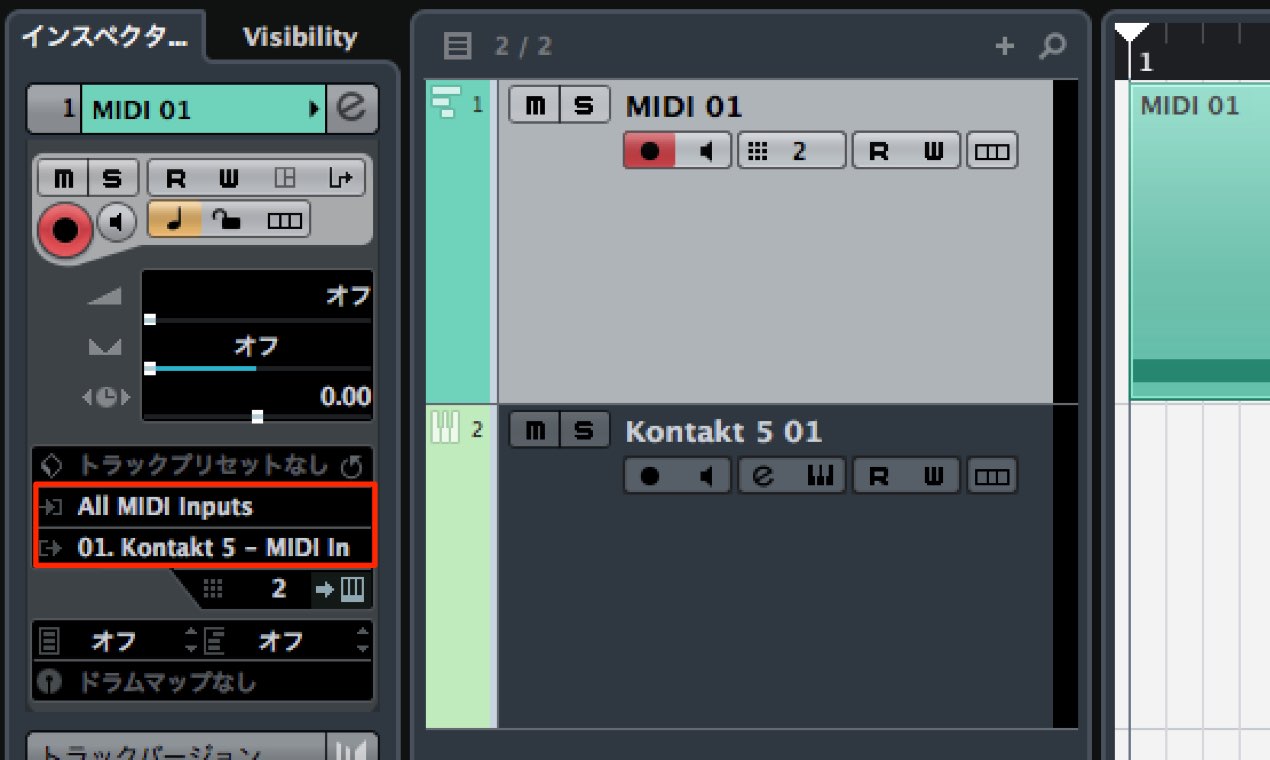Reload track preset icon next to トラックプリセットなし
Image resolution: width=1270 pixels, height=760 pixels.
click(x=351, y=465)
